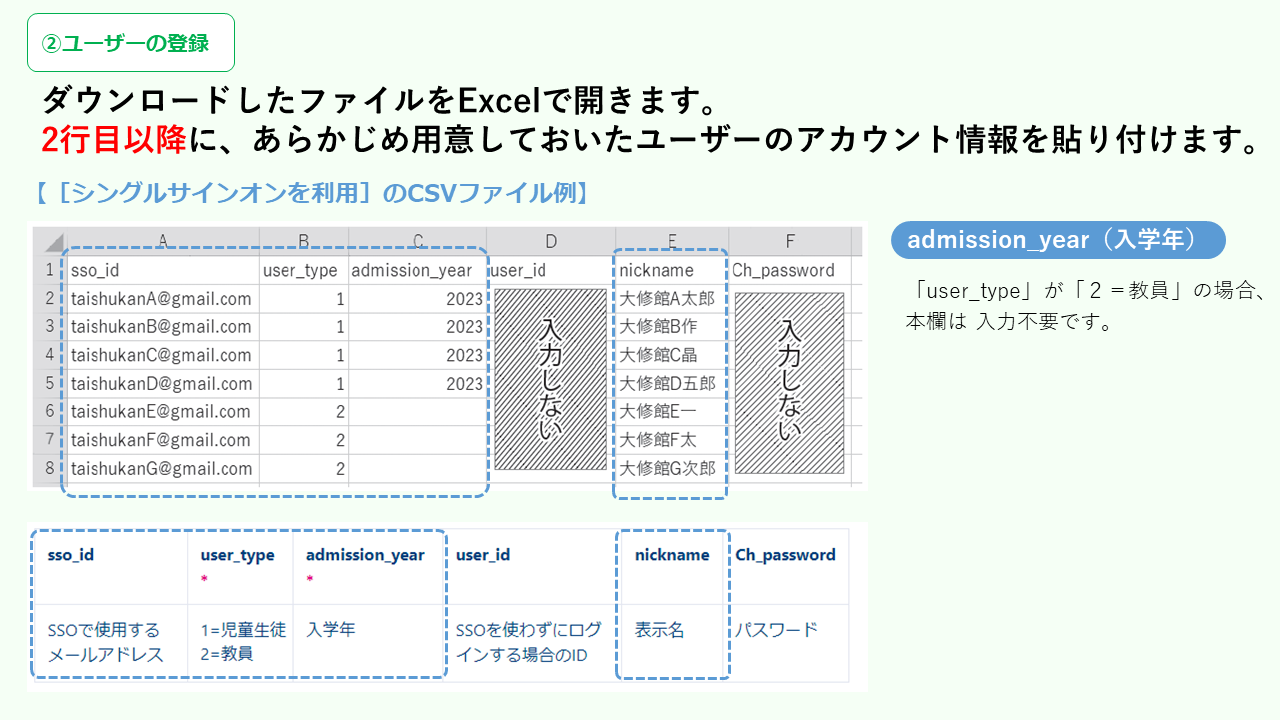Select row 6 header number
Screen dimensions: 1280x720
coord(50,411)
